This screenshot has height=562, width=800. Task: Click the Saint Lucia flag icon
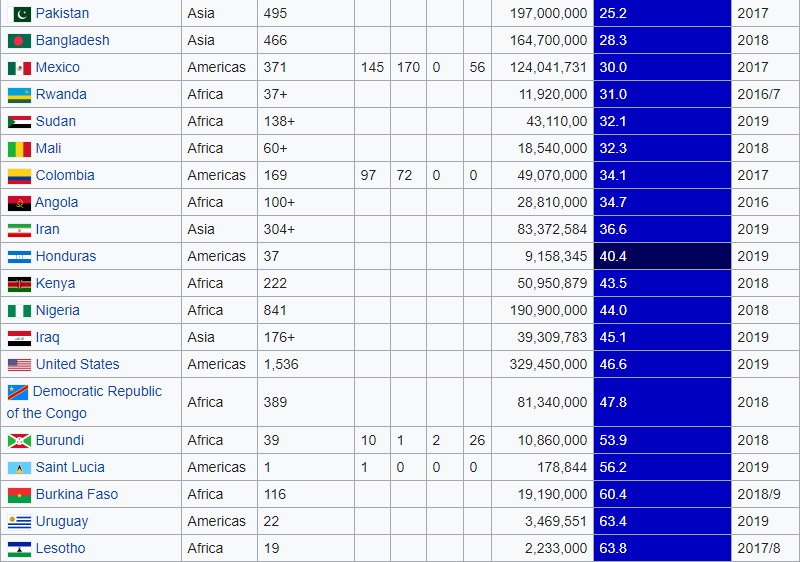19,468
